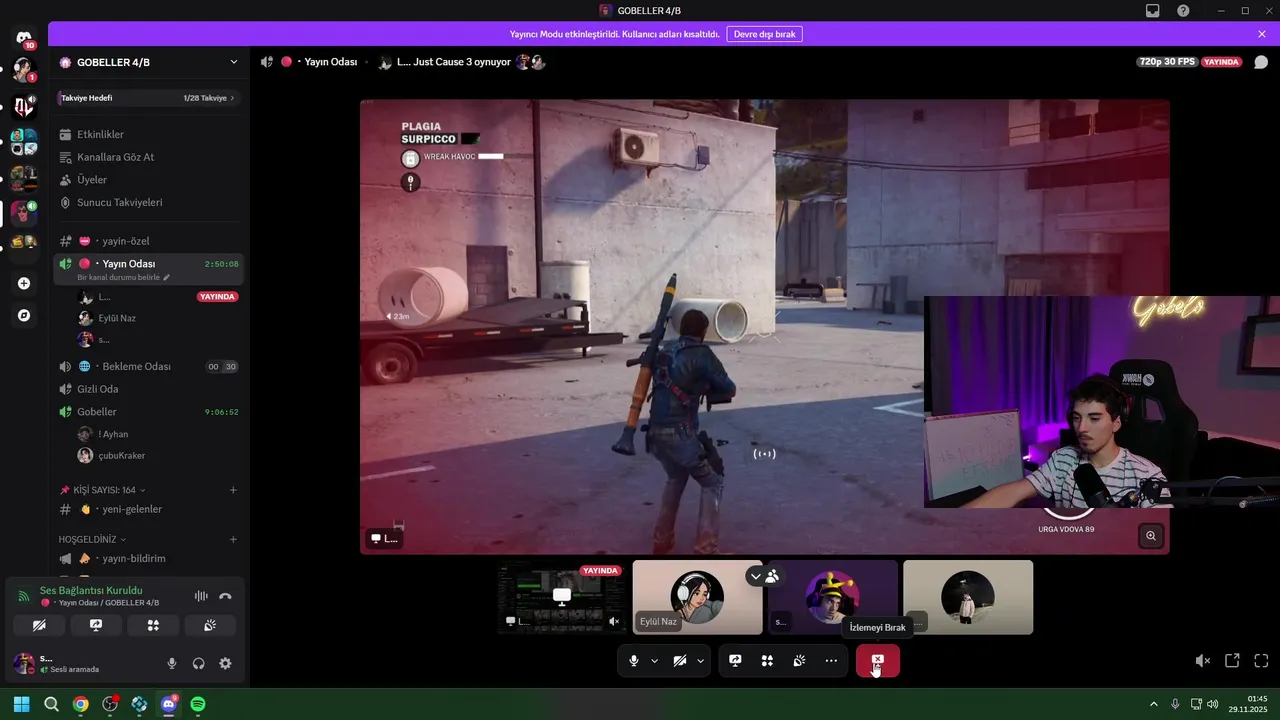The width and height of the screenshot is (1280, 720).
Task: Open user settings gear icon
Action: (x=225, y=663)
